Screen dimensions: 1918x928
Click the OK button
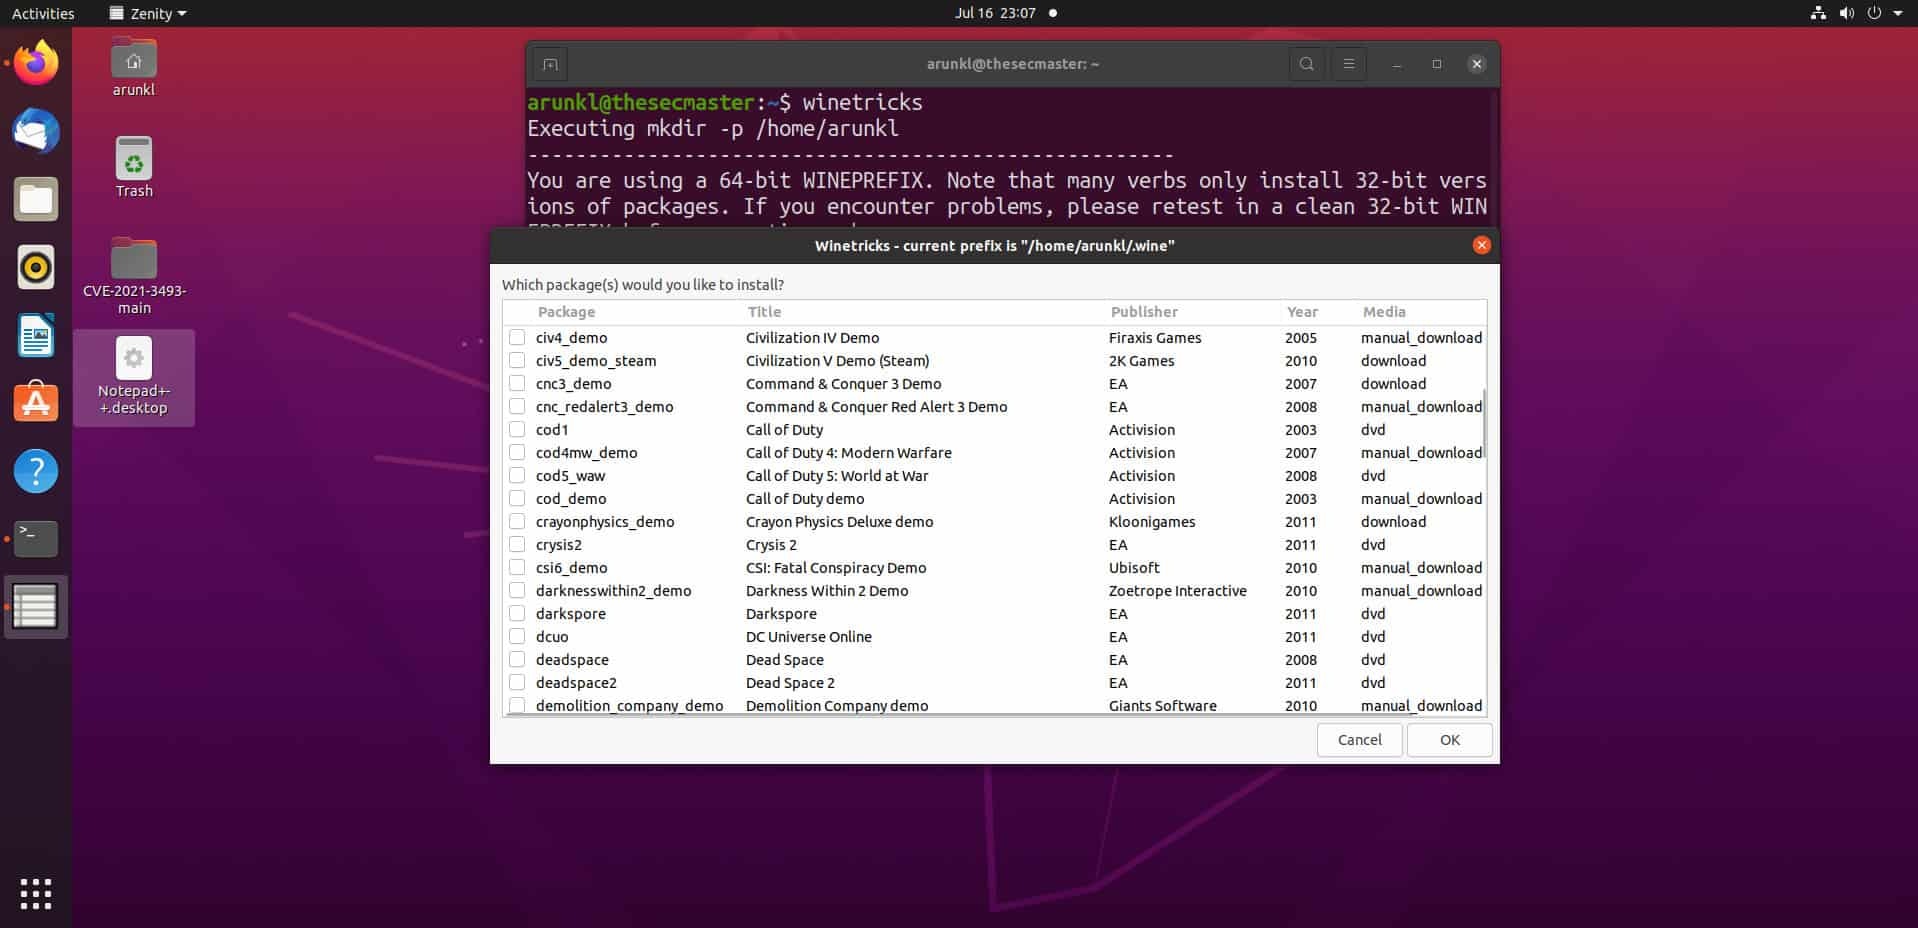click(x=1449, y=740)
